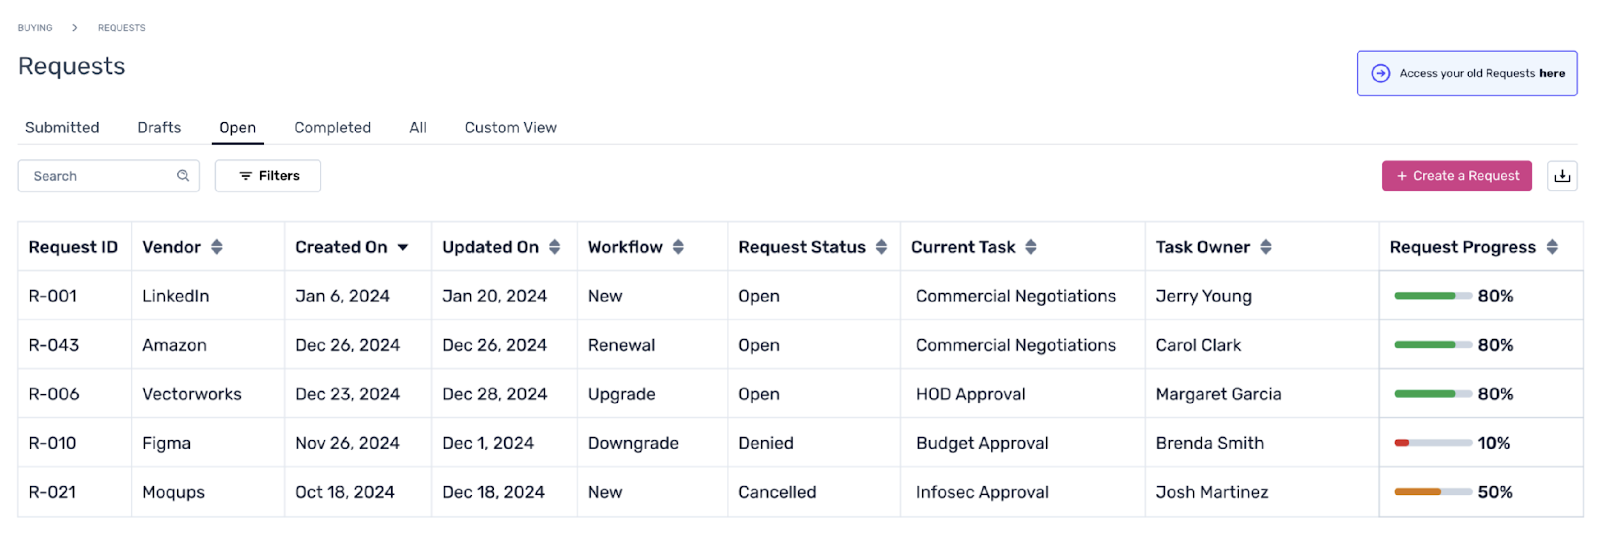The width and height of the screenshot is (1600, 534).
Task: Click Jan 6, 2024 created date
Action: click(342, 296)
